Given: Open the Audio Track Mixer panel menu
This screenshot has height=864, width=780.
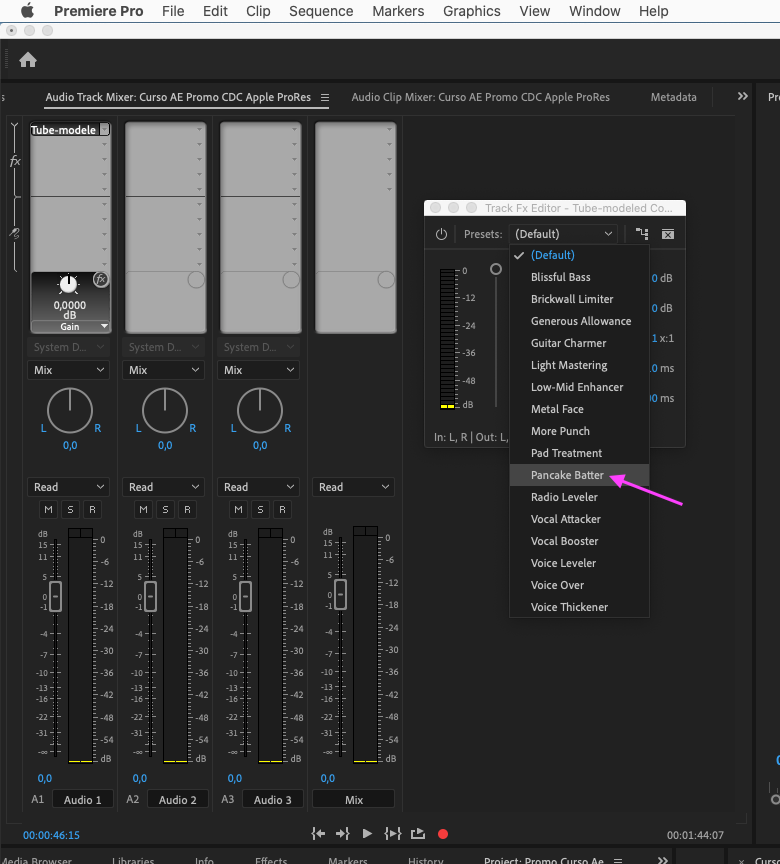Looking at the screenshot, I should tap(324, 98).
